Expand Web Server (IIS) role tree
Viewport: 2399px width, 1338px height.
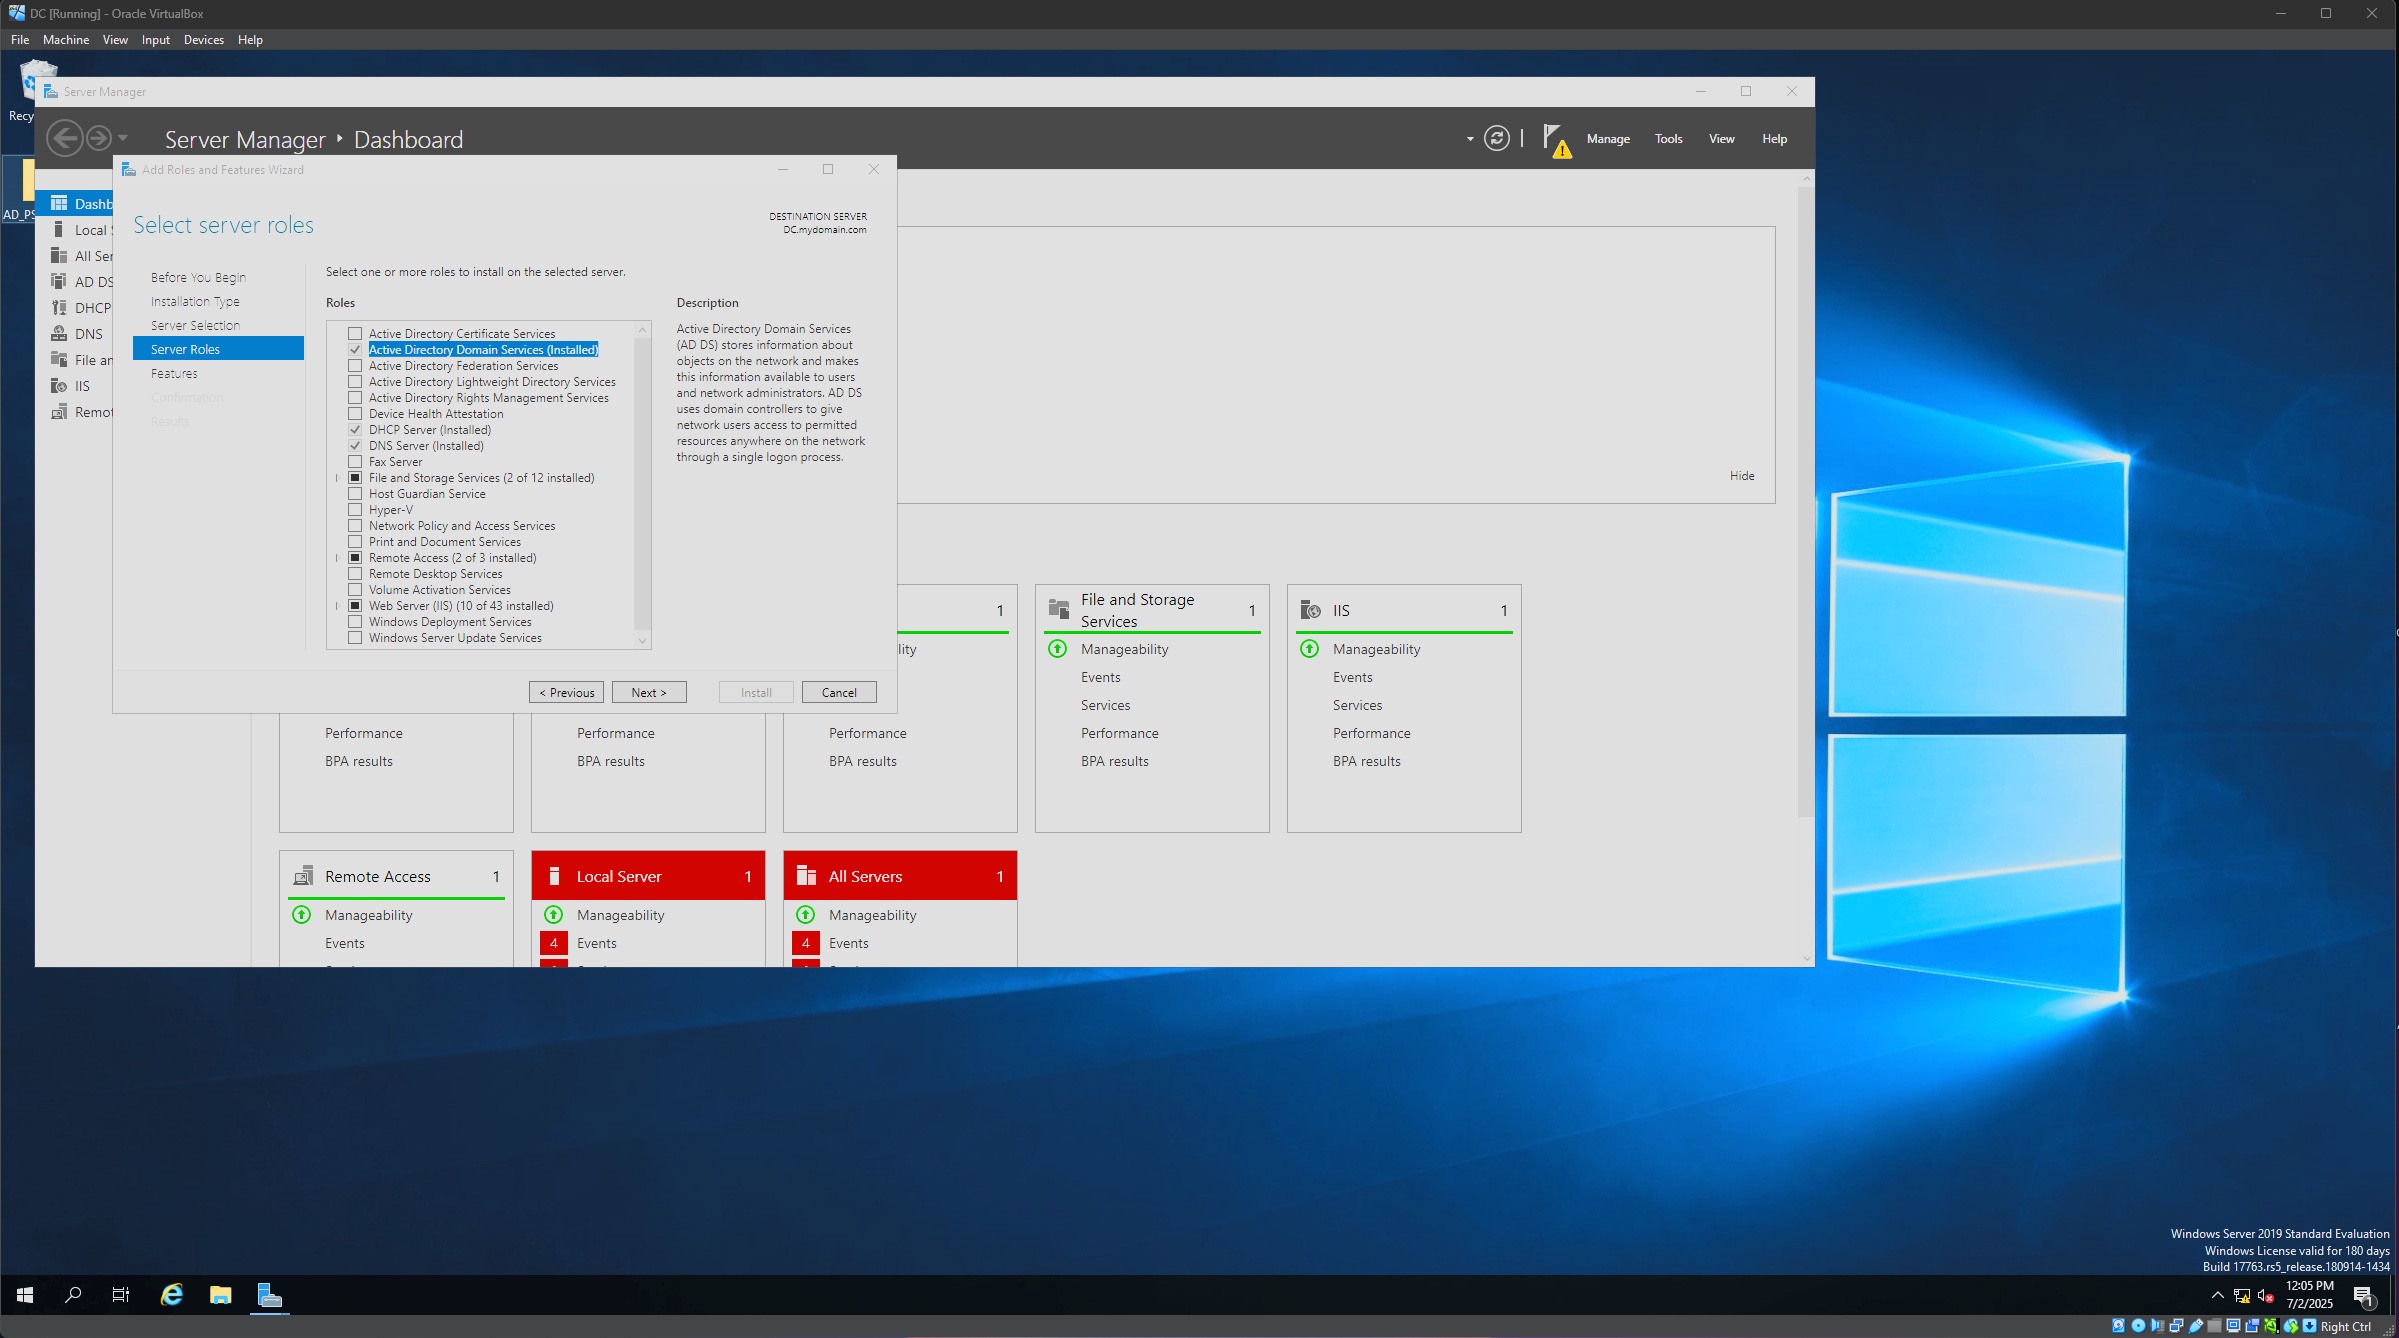338,606
